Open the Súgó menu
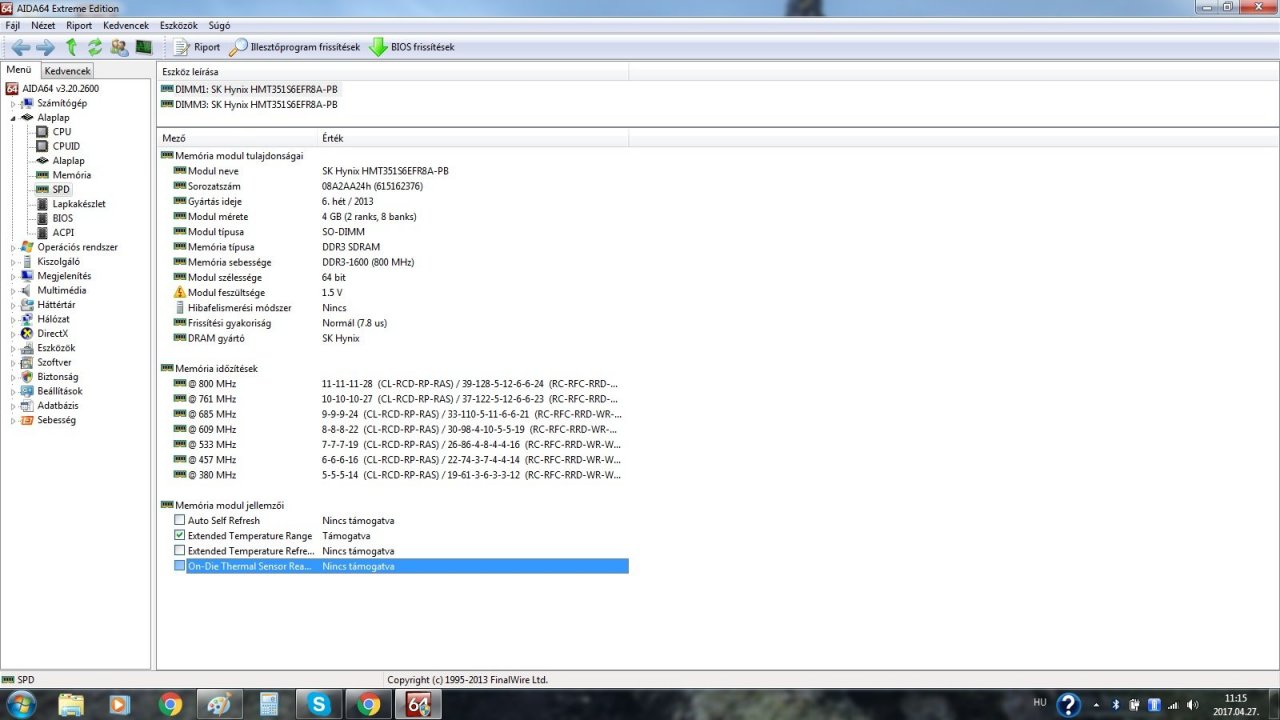Viewport: 1280px width, 720px height. point(219,25)
